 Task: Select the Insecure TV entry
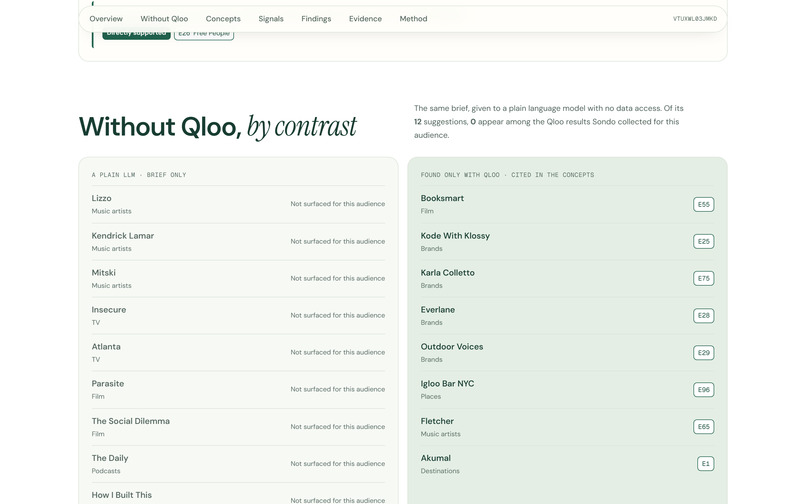click(x=239, y=316)
